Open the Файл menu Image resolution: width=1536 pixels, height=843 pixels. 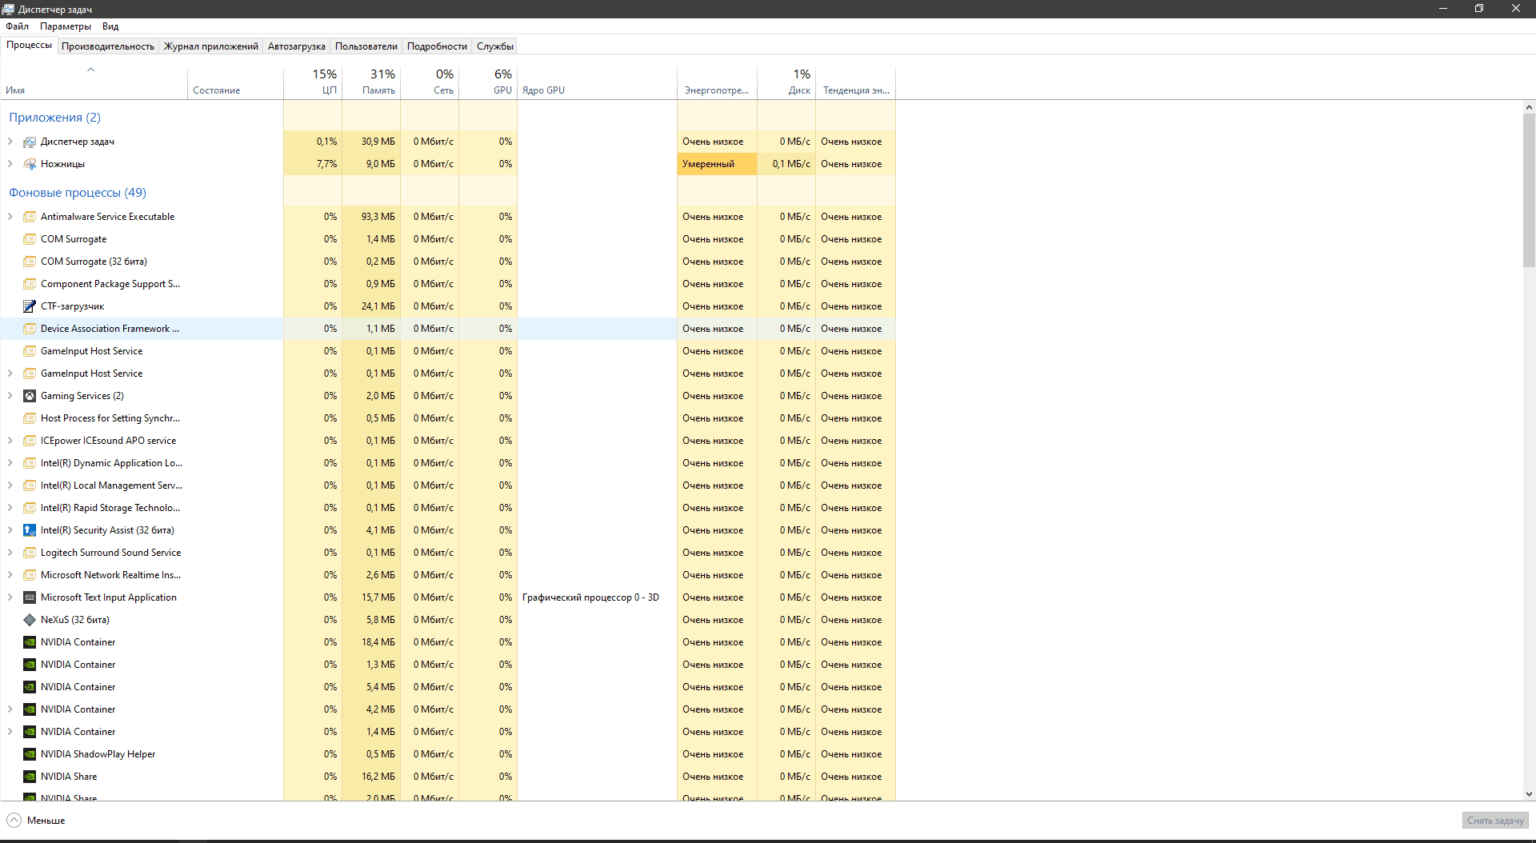coord(17,27)
